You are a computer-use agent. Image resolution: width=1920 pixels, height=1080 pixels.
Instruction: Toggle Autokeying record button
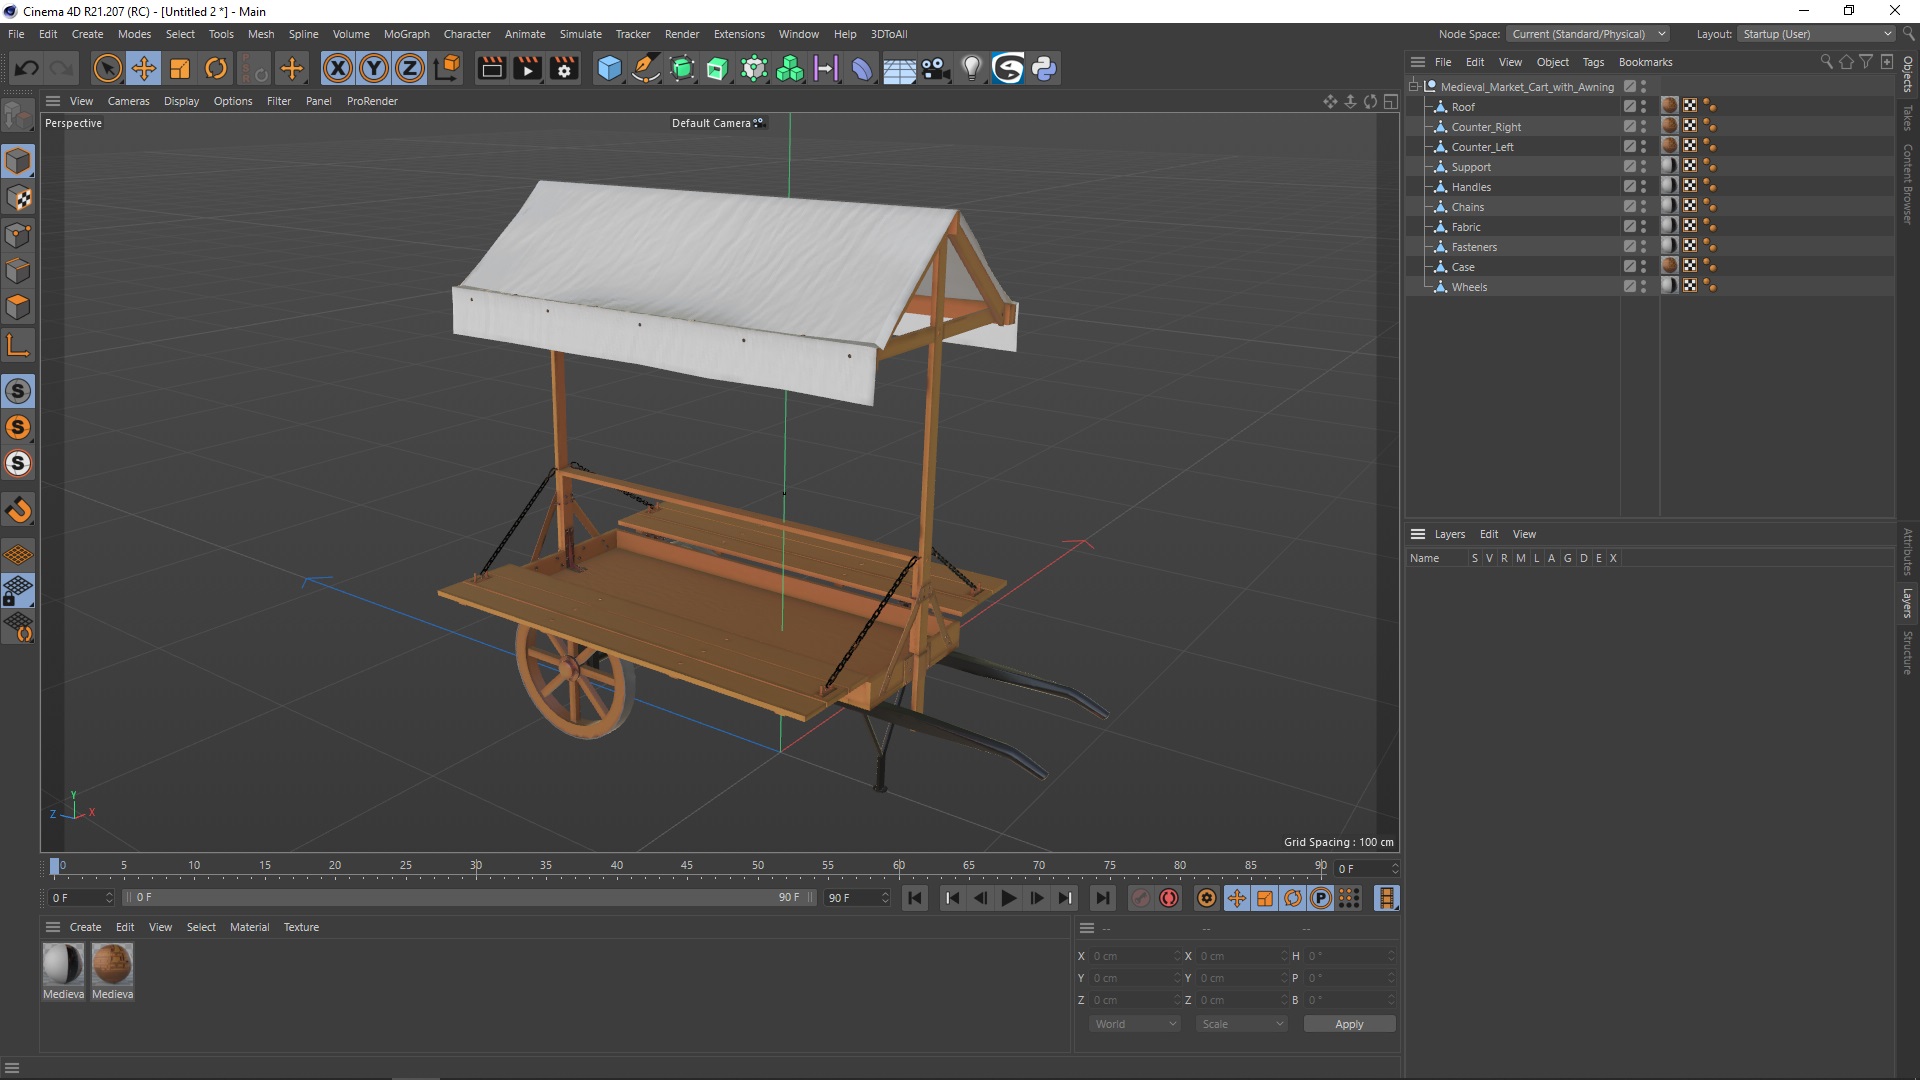coord(1169,898)
